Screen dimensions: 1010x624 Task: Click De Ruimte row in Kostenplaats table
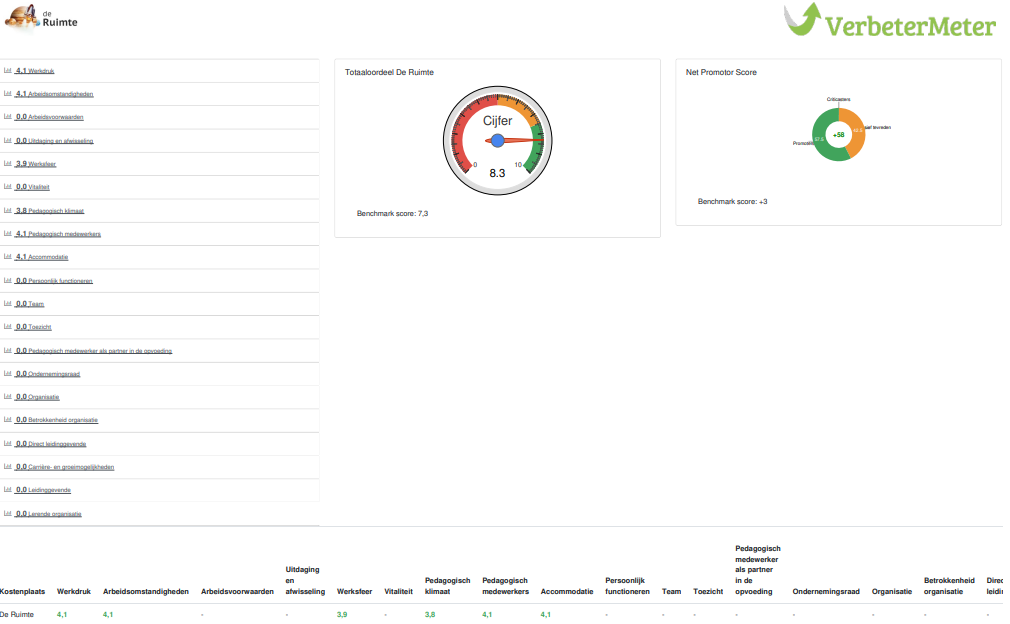(17, 614)
